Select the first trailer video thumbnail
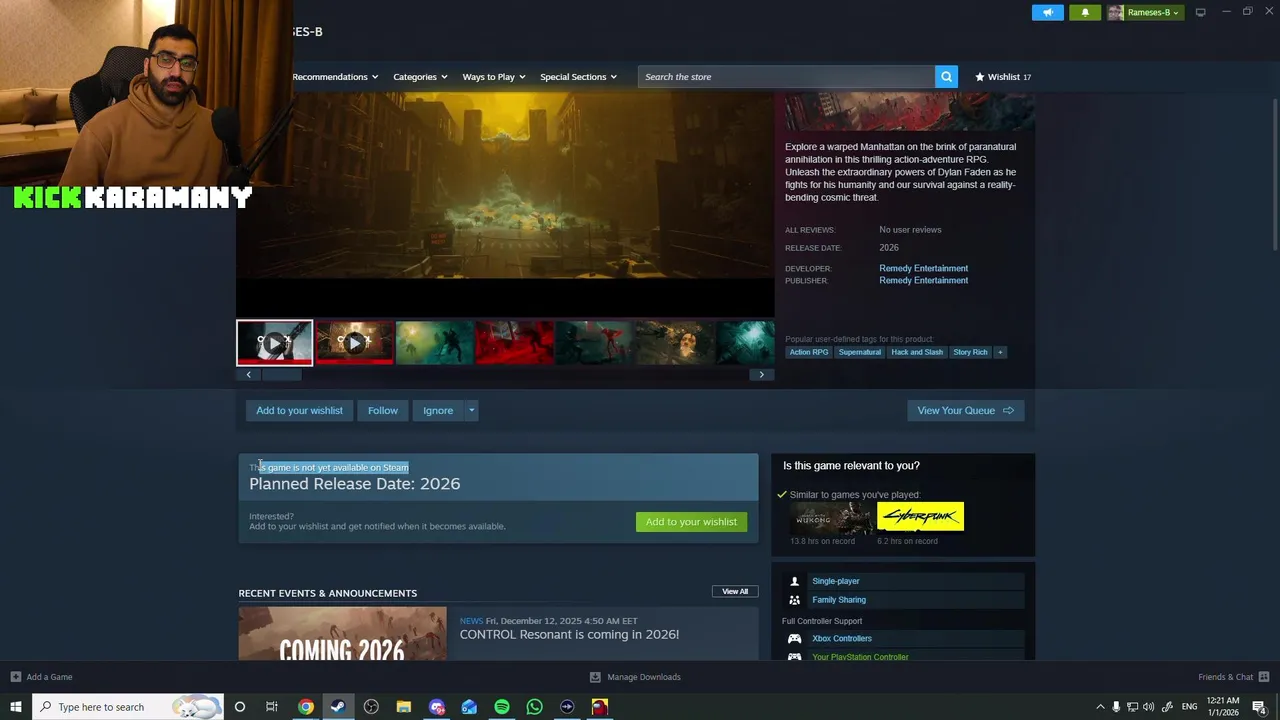 click(x=274, y=342)
